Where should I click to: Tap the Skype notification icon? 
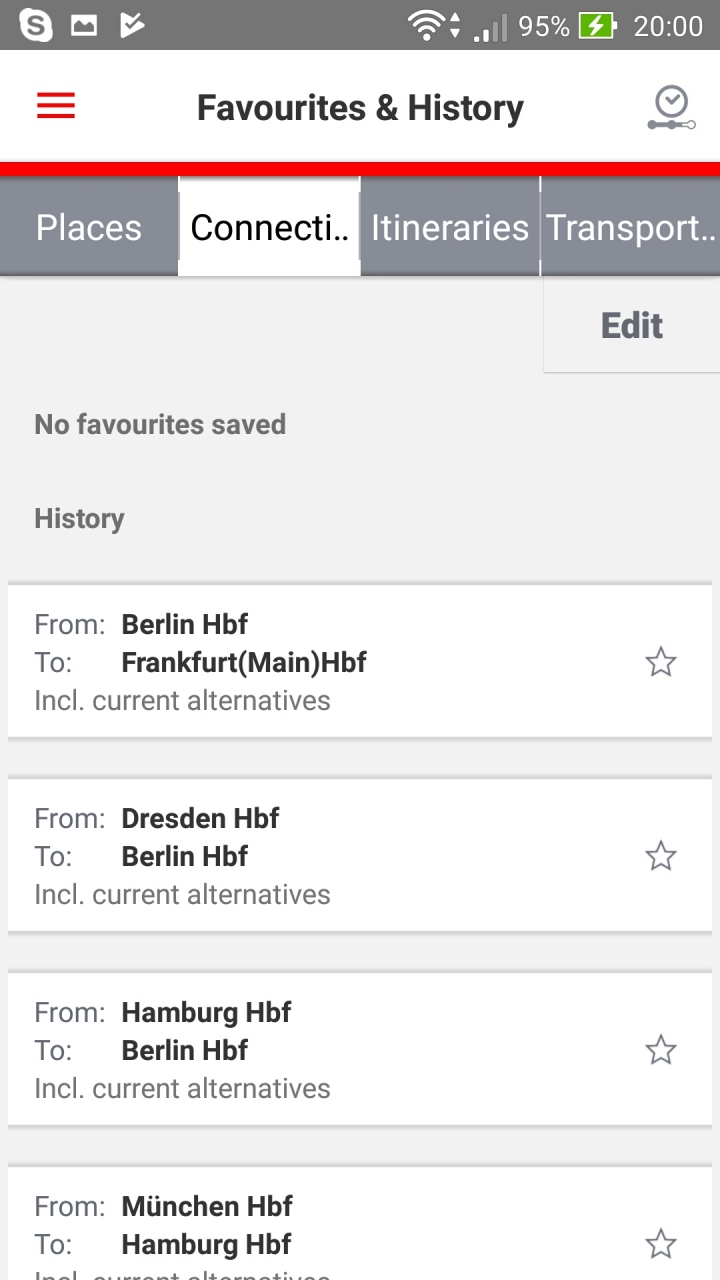click(x=36, y=25)
